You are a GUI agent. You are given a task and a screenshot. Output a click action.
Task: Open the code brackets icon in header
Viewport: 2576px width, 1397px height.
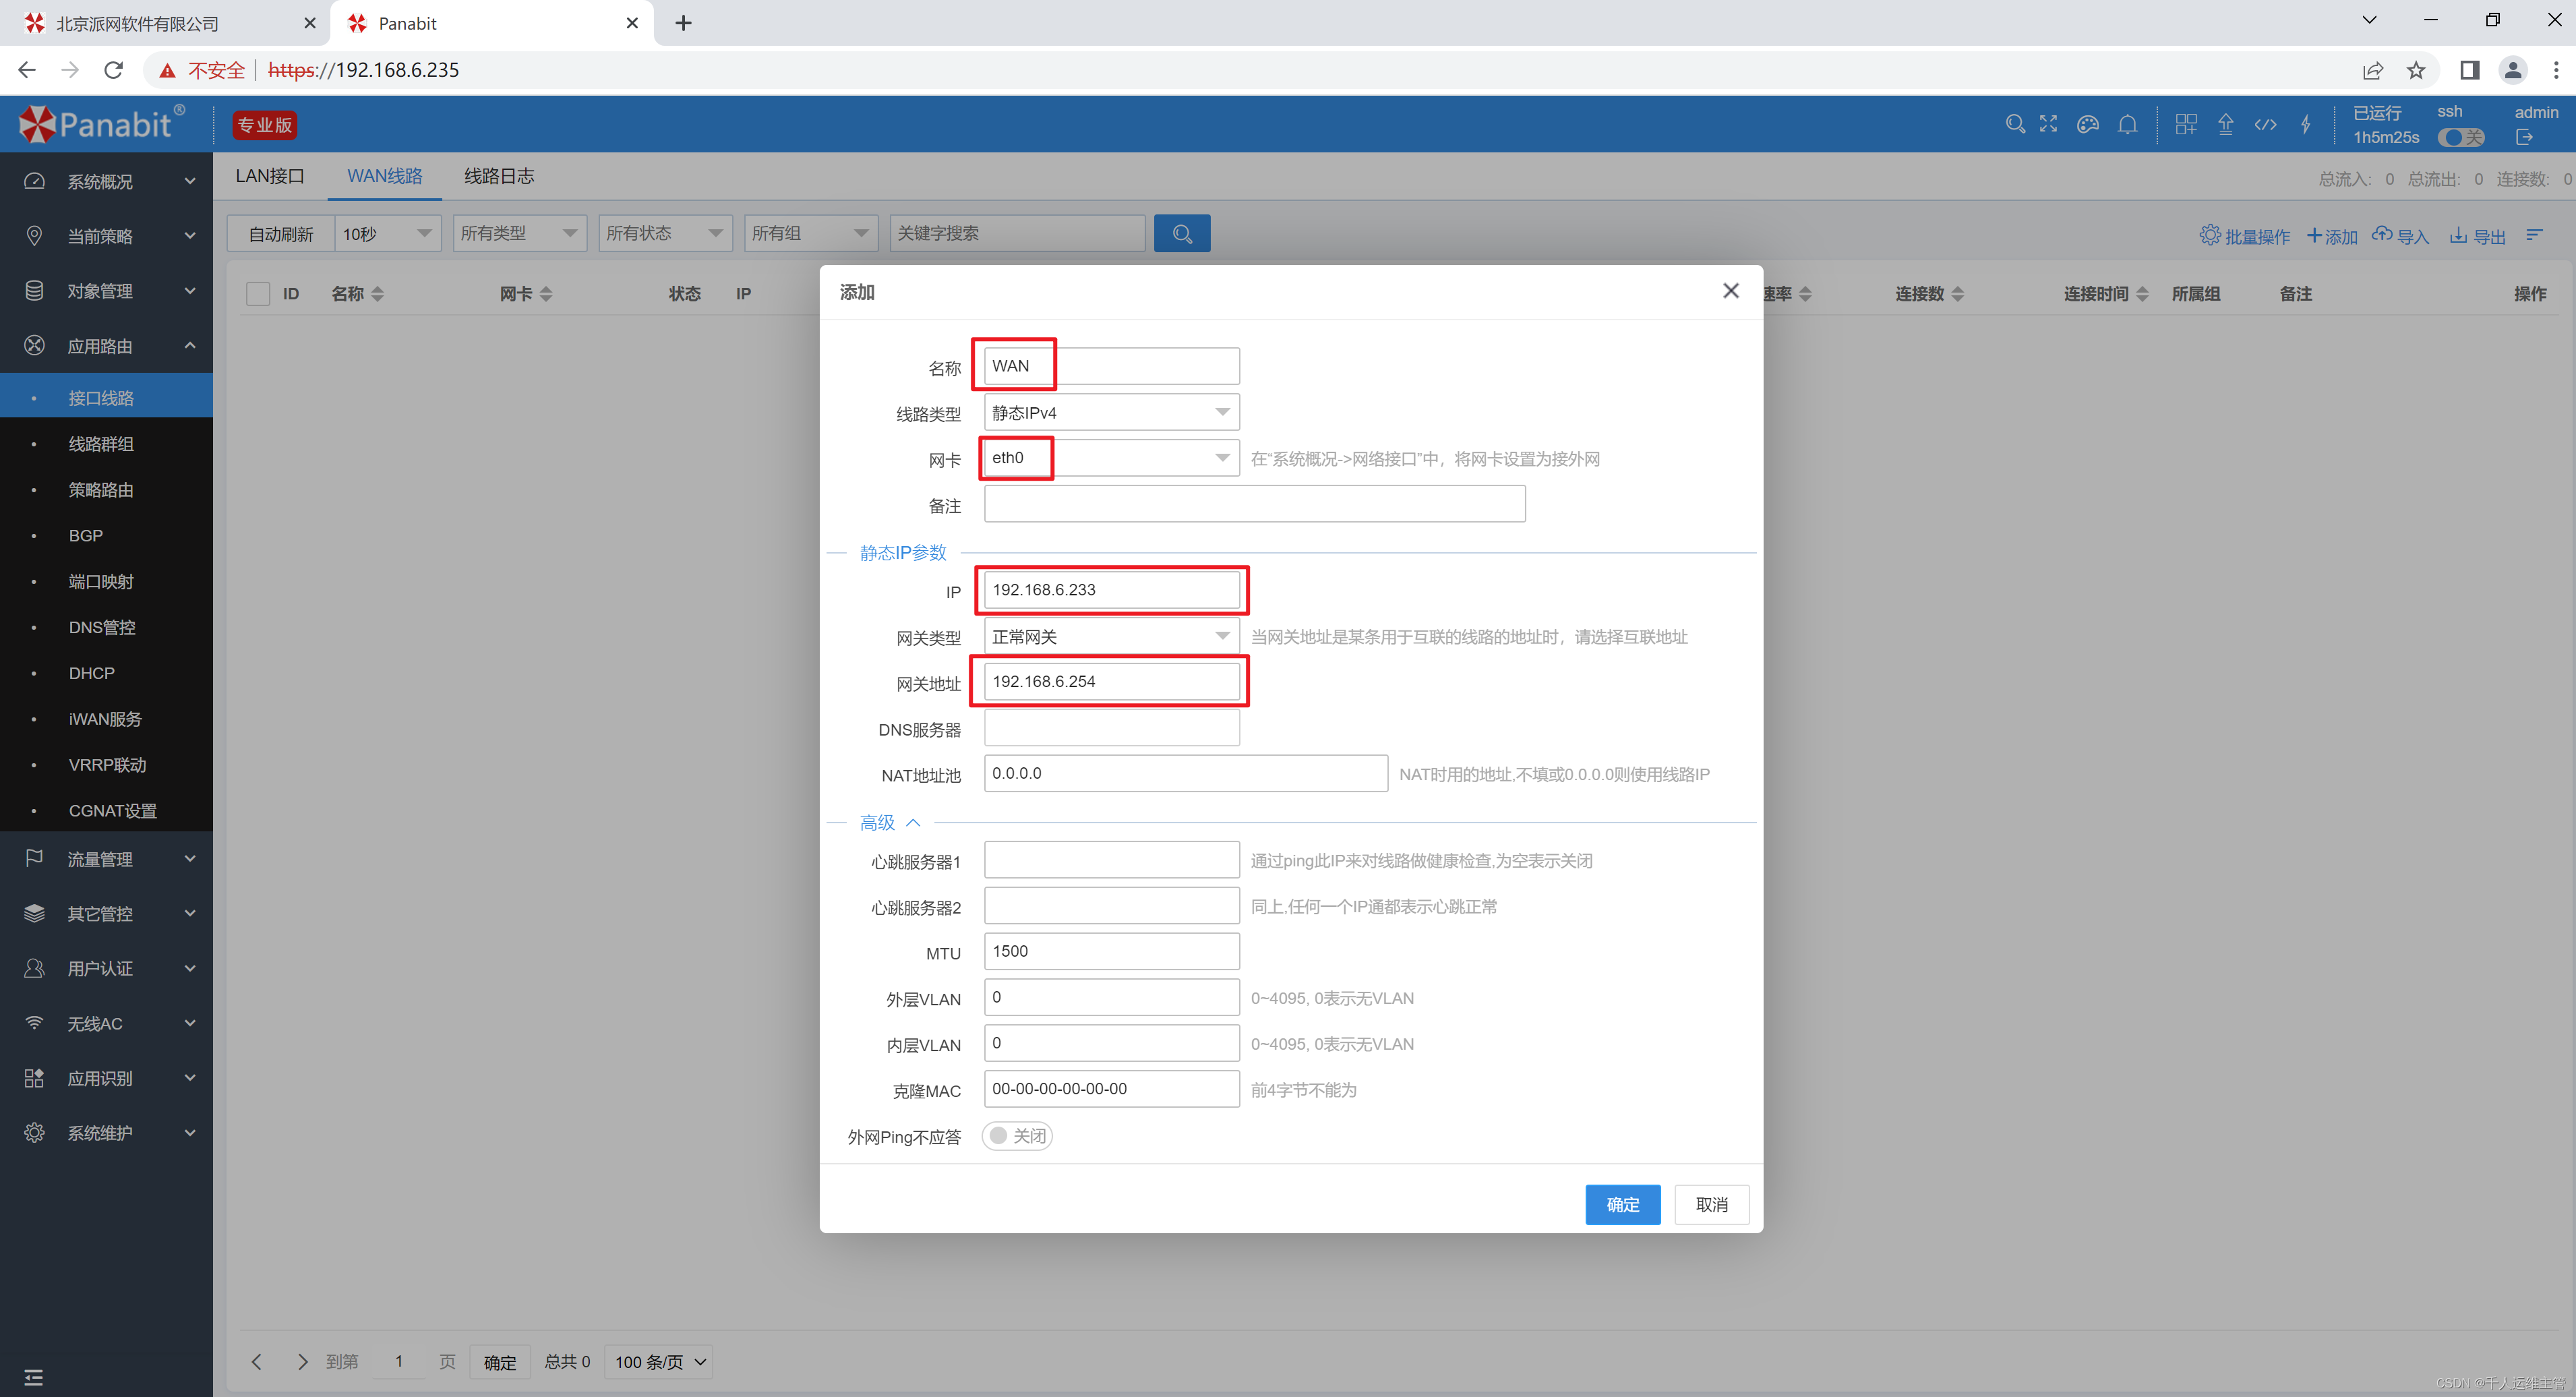tap(2266, 124)
